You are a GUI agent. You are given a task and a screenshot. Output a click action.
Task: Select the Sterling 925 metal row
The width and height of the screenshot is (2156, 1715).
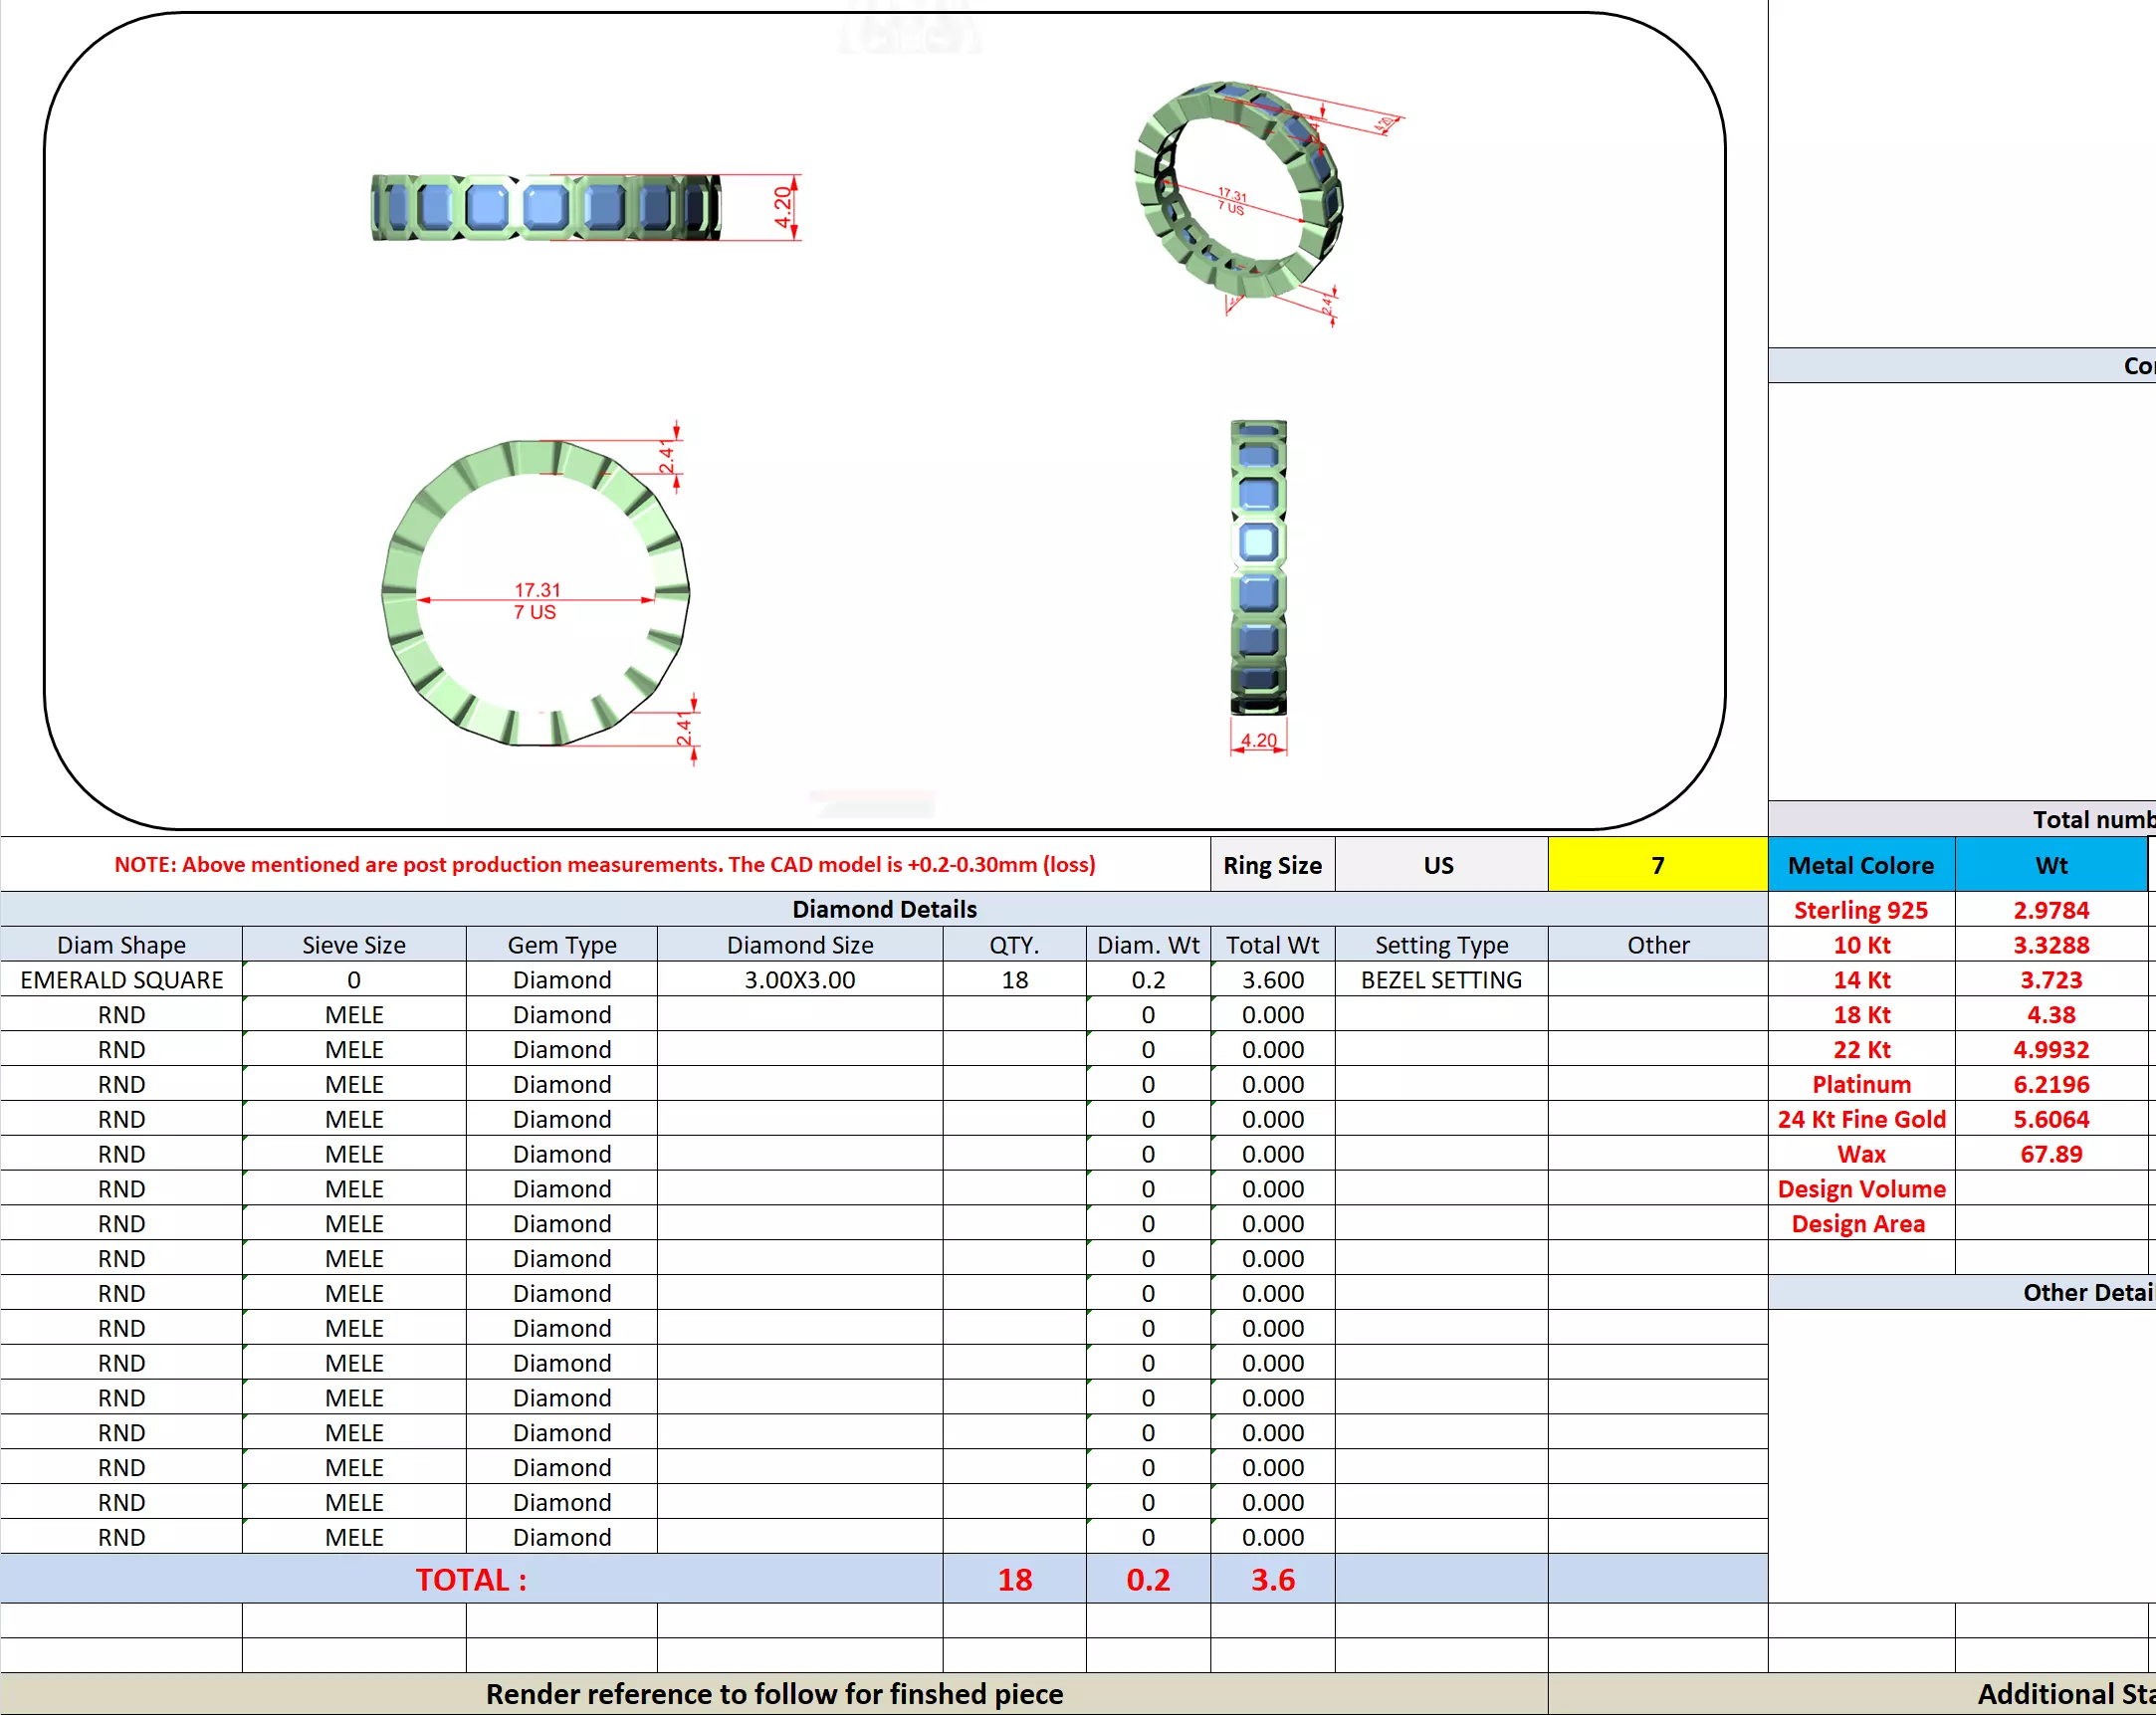1860,910
